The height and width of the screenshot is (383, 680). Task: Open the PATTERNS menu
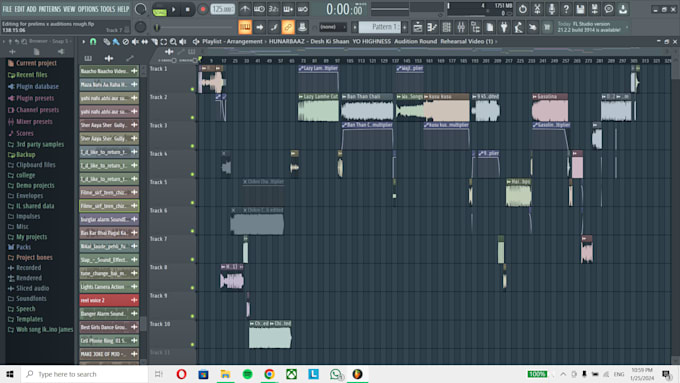[x=50, y=9]
